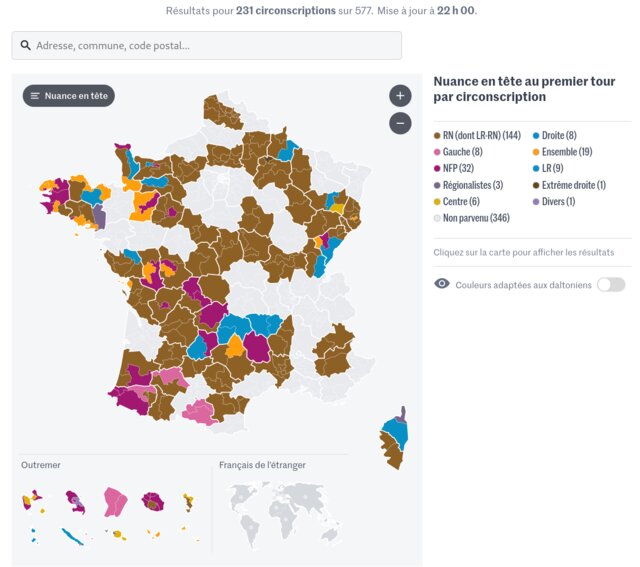640x567 pixels.
Task: Click the LR (9) legend item
Action: [x=552, y=168]
